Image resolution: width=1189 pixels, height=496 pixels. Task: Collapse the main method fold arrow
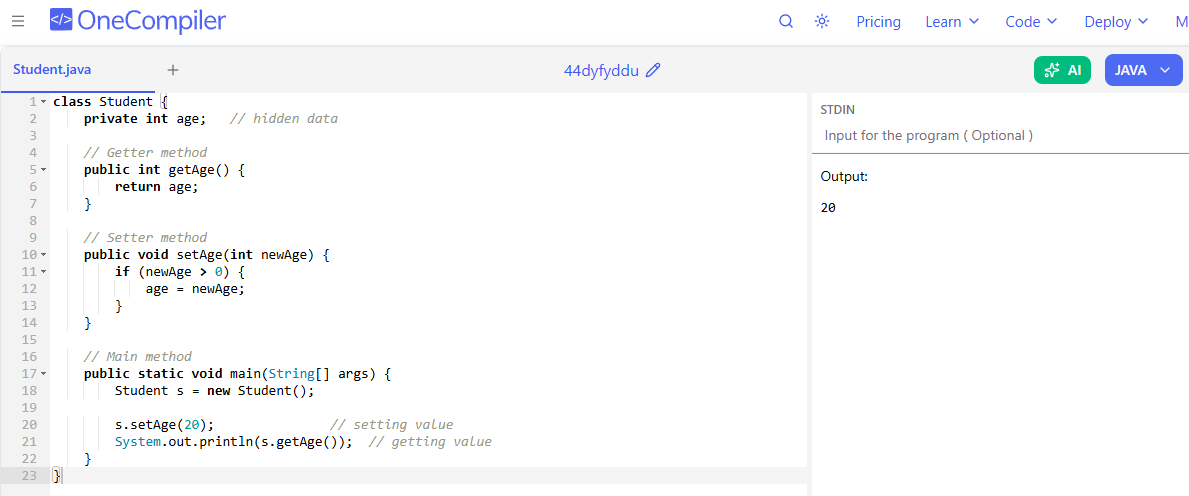click(43, 374)
